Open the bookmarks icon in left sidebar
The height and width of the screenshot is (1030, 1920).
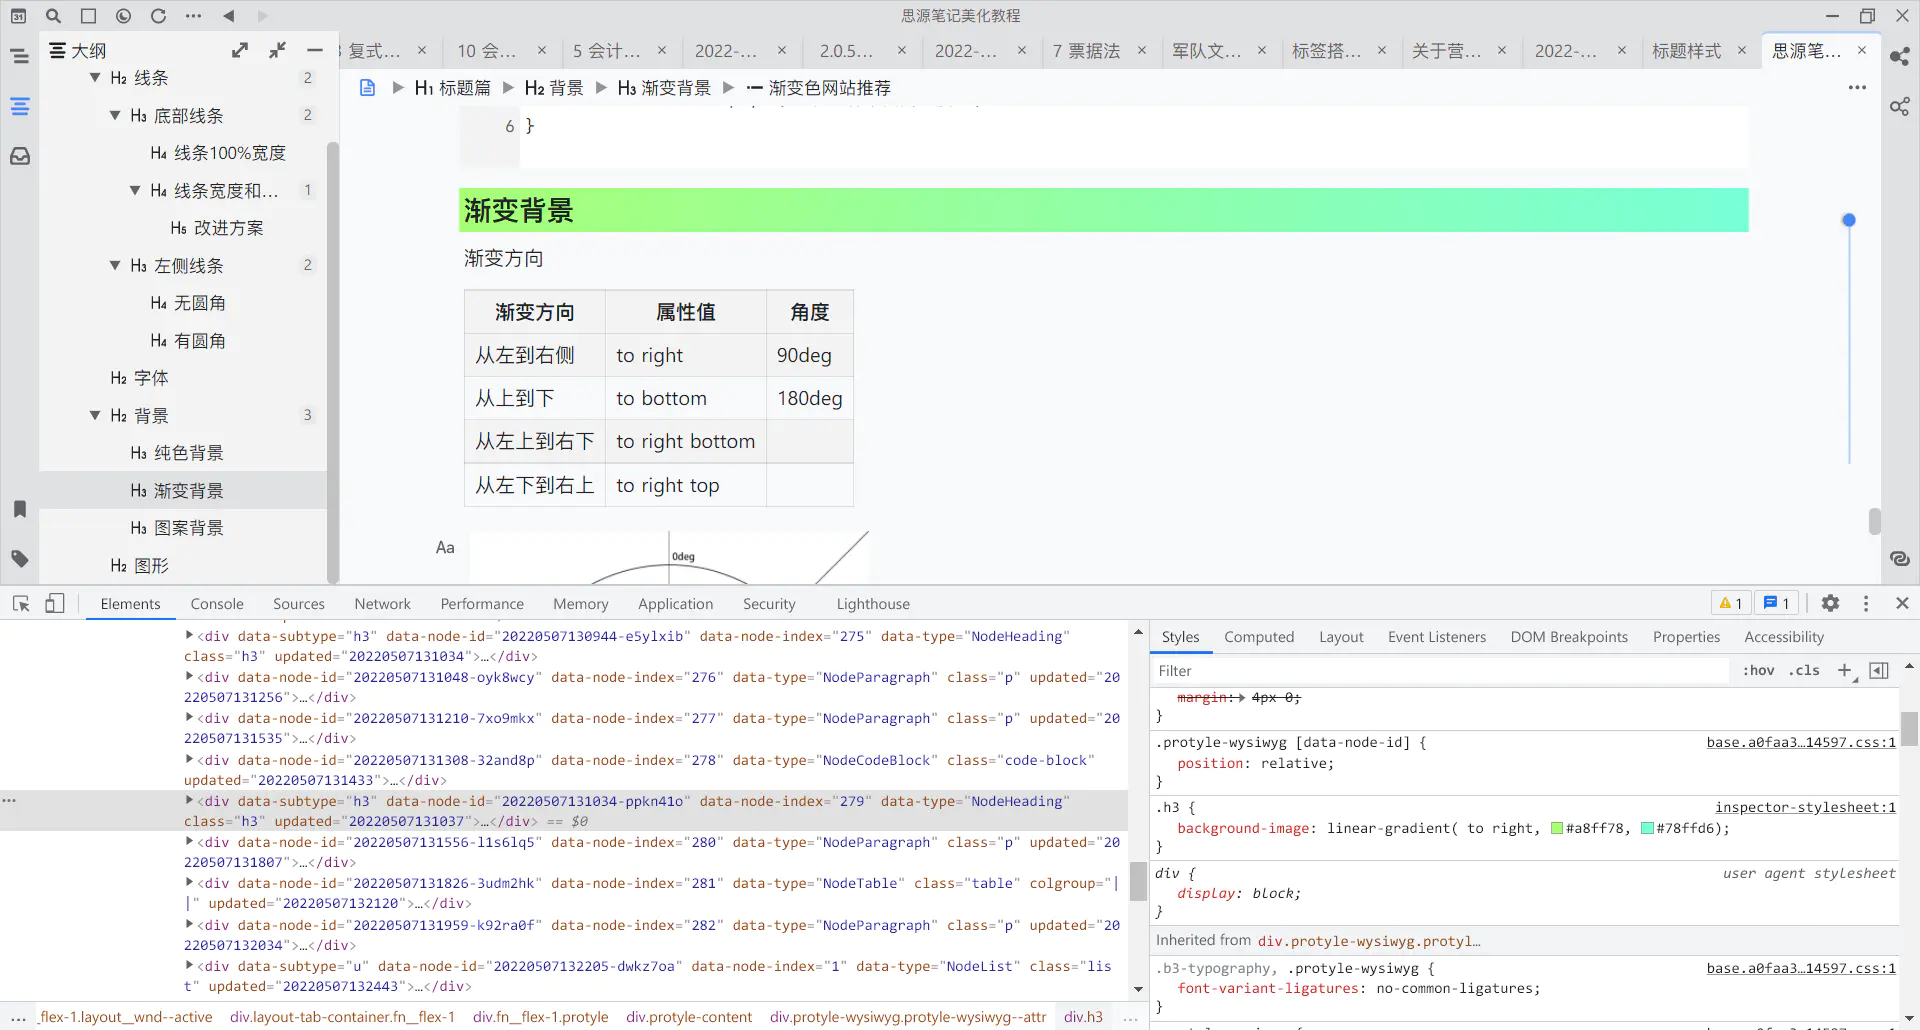[x=20, y=509]
